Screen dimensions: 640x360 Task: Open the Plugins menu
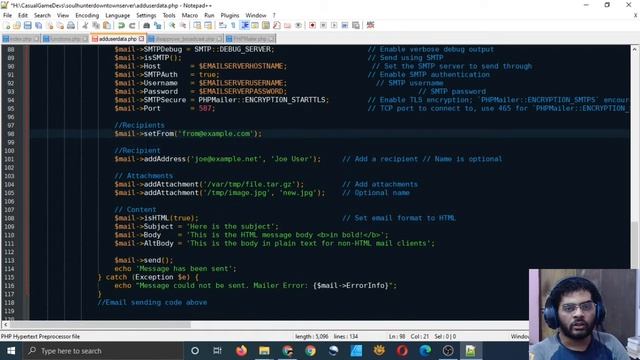(230, 15)
